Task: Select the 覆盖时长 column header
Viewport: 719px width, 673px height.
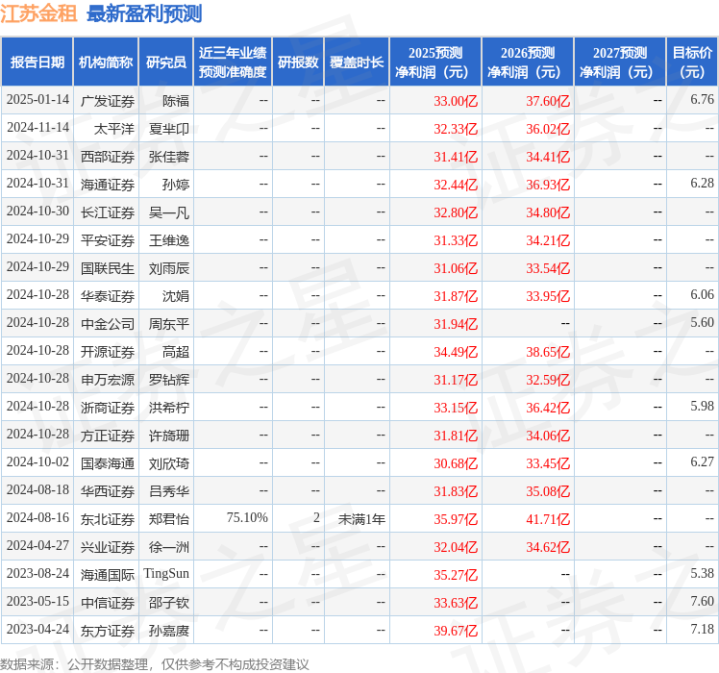Action: tap(357, 62)
